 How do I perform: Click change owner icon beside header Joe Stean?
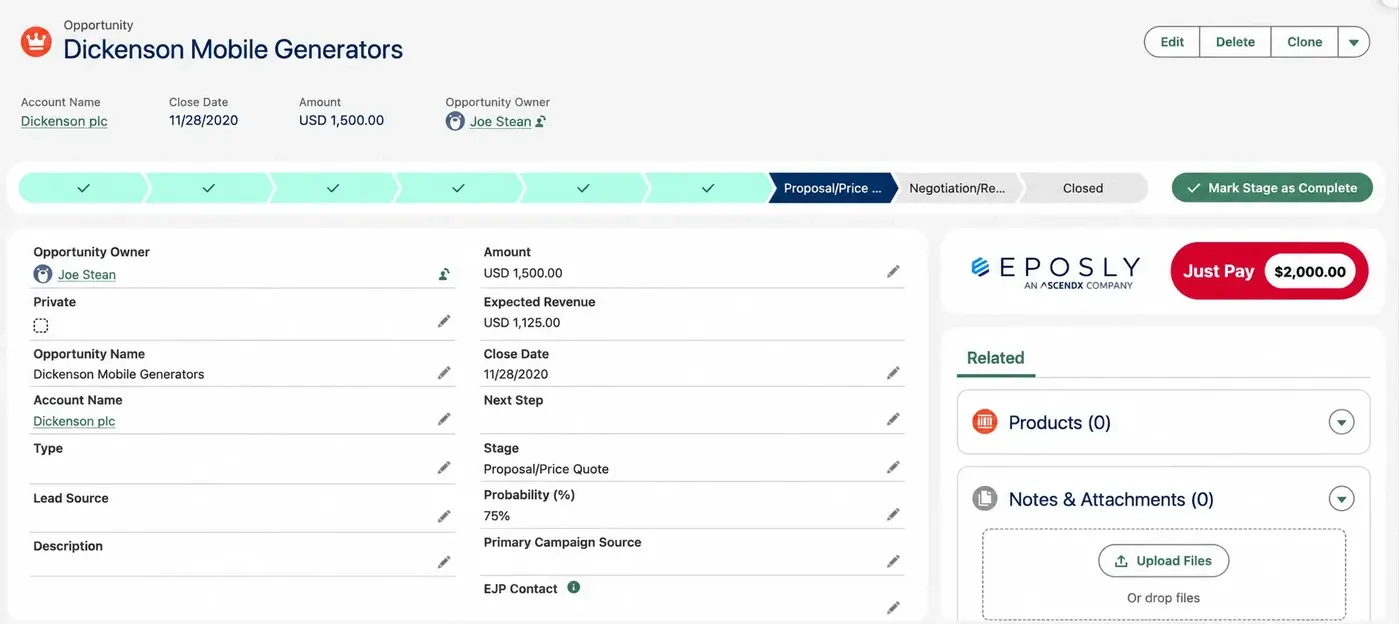coord(541,121)
